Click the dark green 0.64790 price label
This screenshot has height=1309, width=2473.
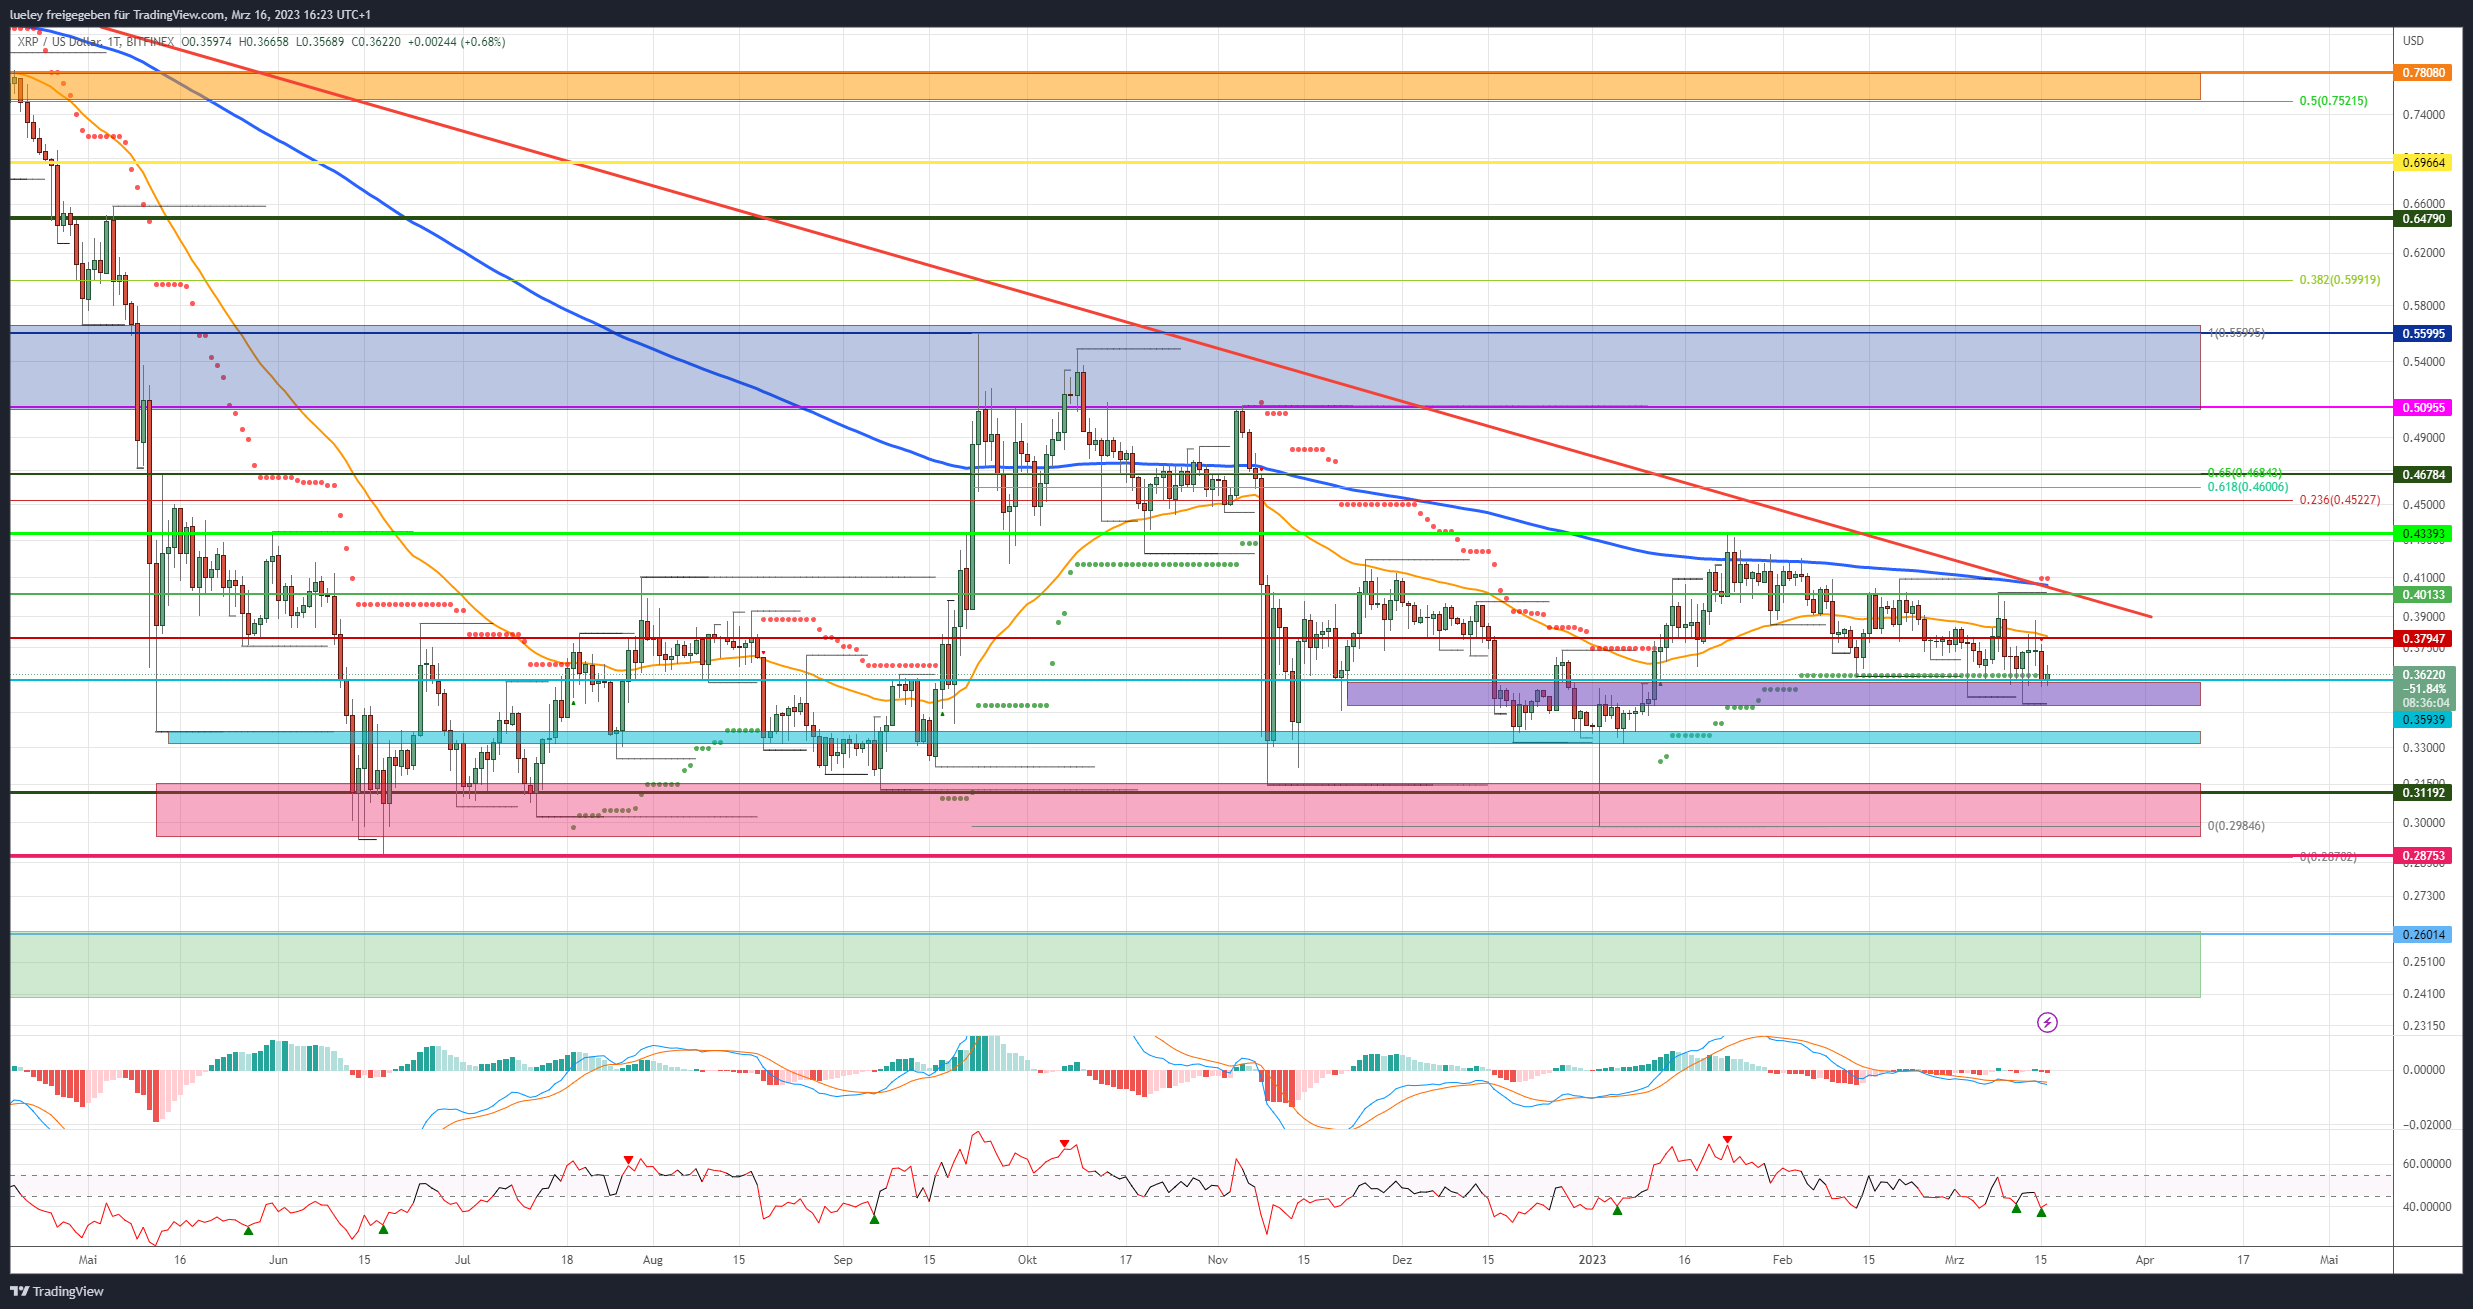[2423, 218]
